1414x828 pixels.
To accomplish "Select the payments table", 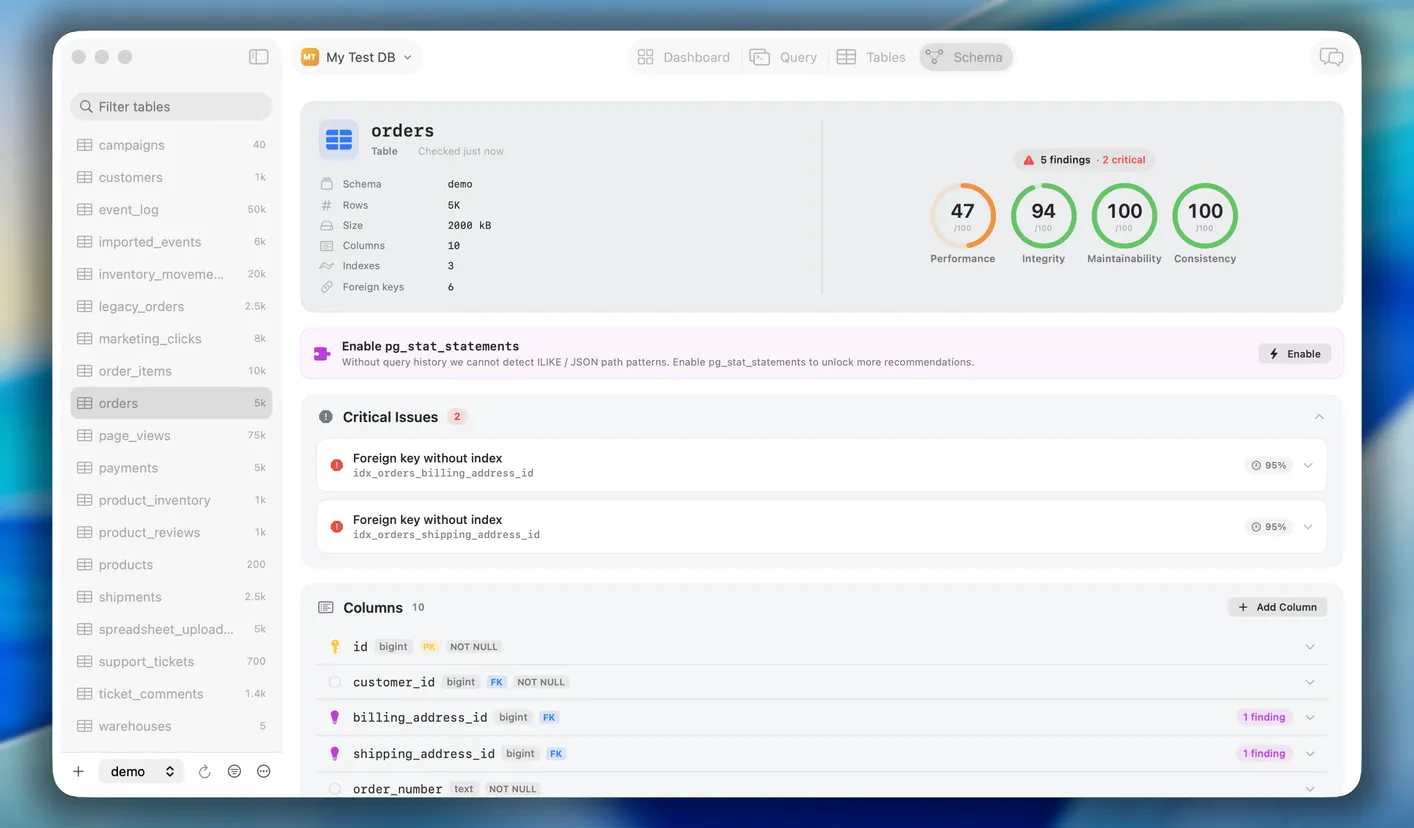I will pos(171,468).
